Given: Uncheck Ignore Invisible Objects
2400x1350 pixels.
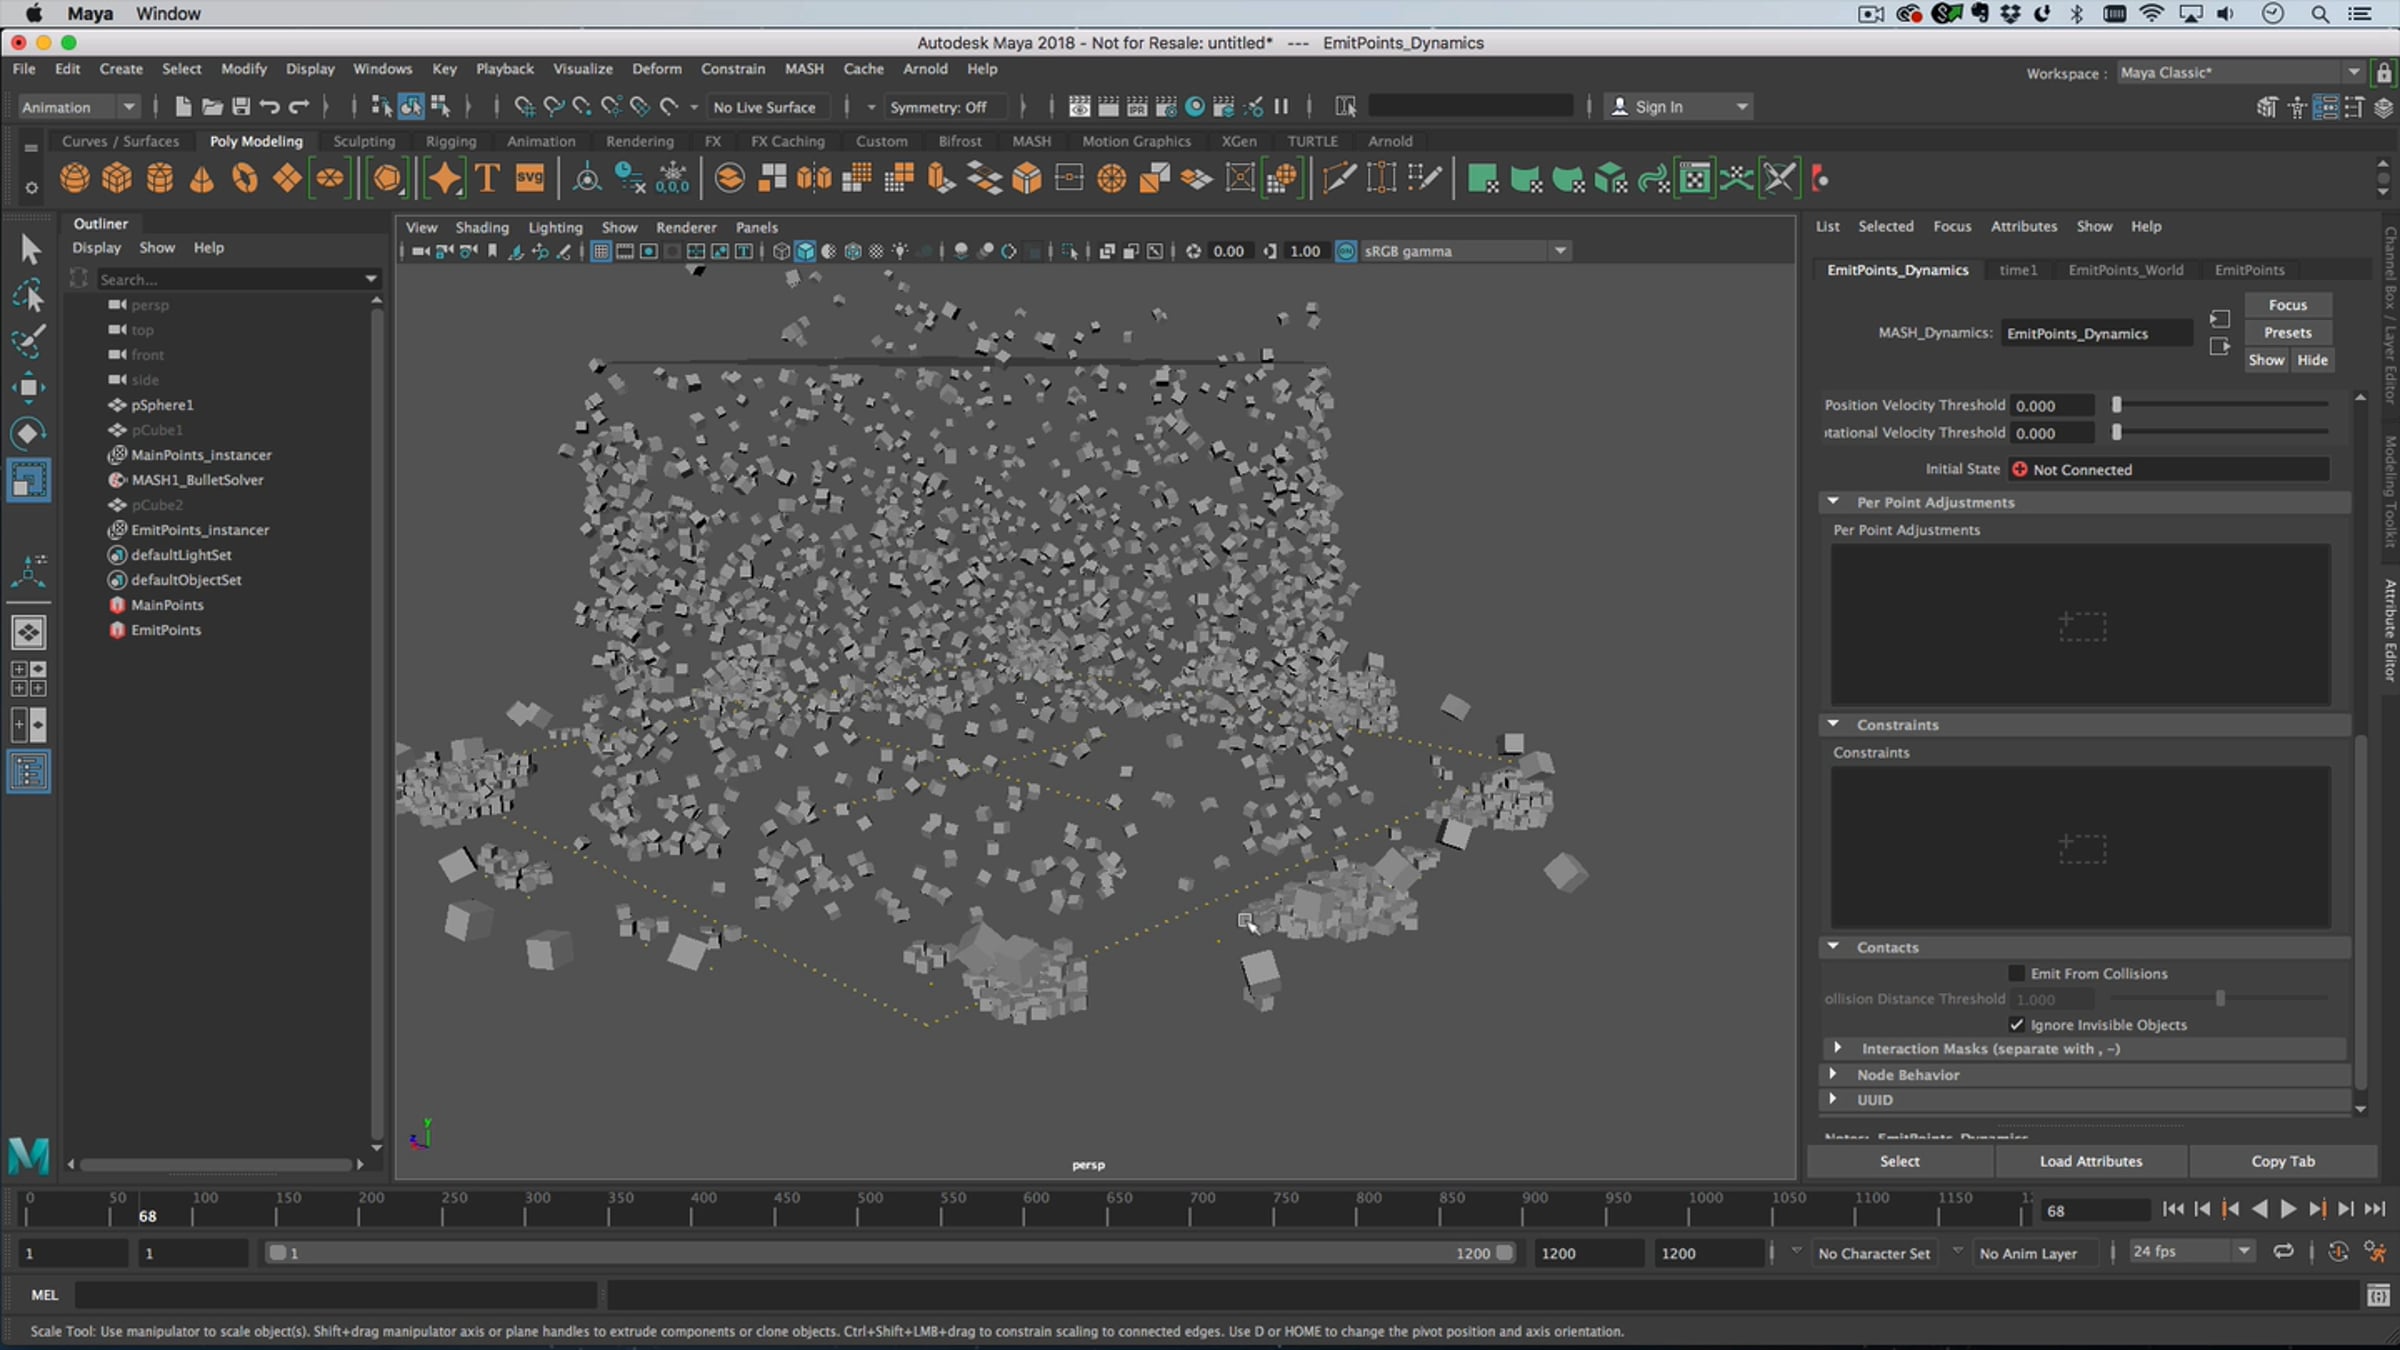Looking at the screenshot, I should 2016,1025.
